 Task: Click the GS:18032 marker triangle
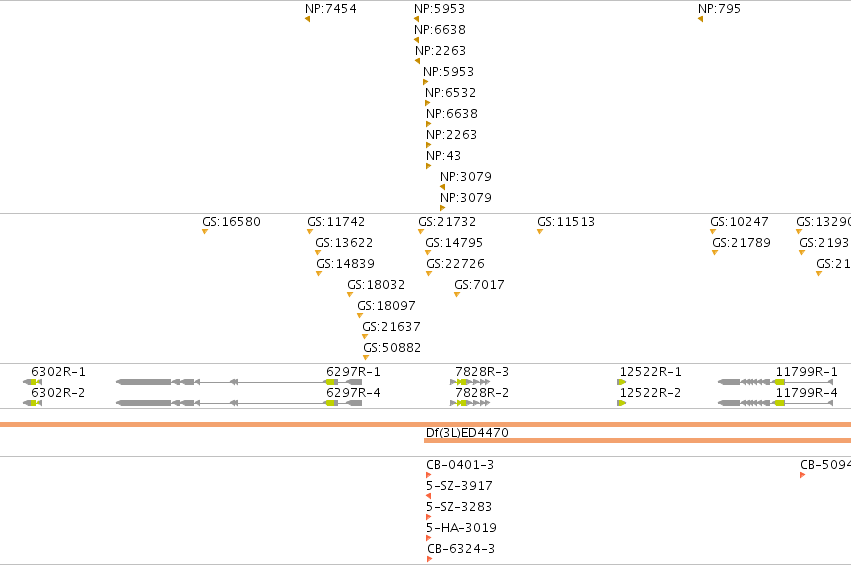(x=350, y=295)
